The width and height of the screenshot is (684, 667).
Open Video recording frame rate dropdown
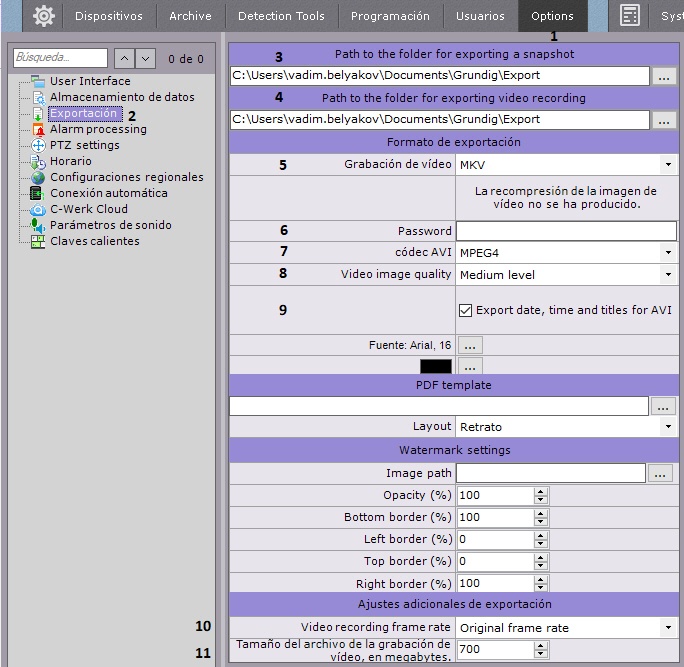(566, 627)
